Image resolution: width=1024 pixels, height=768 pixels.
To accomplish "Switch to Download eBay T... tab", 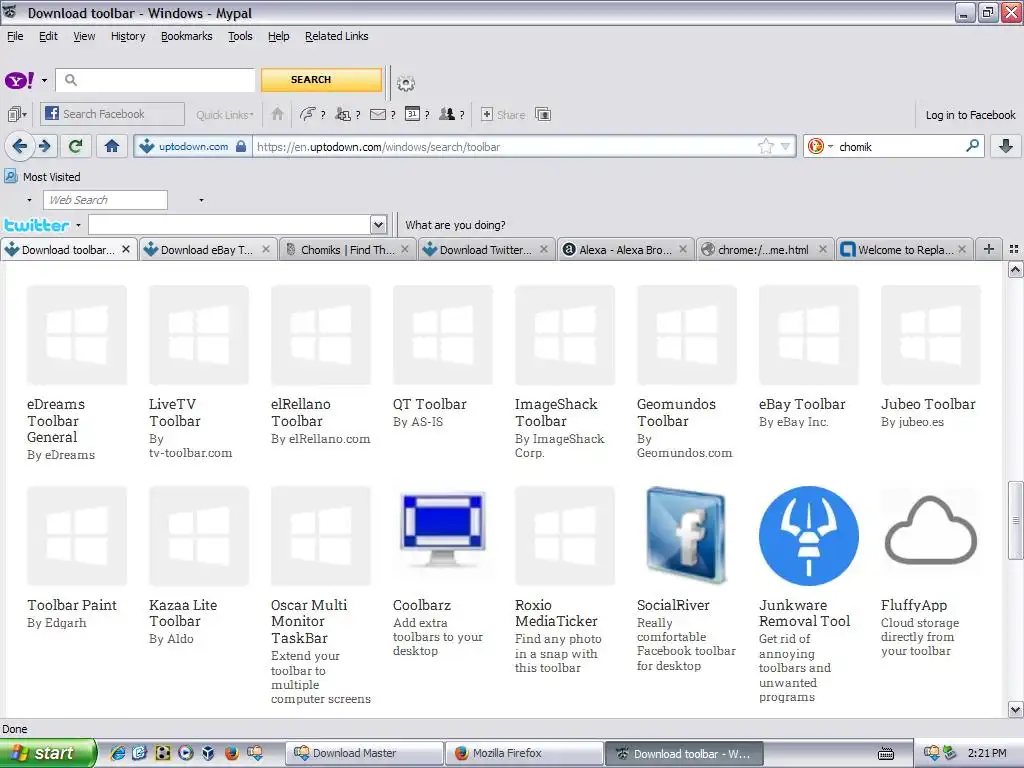I will tap(207, 249).
